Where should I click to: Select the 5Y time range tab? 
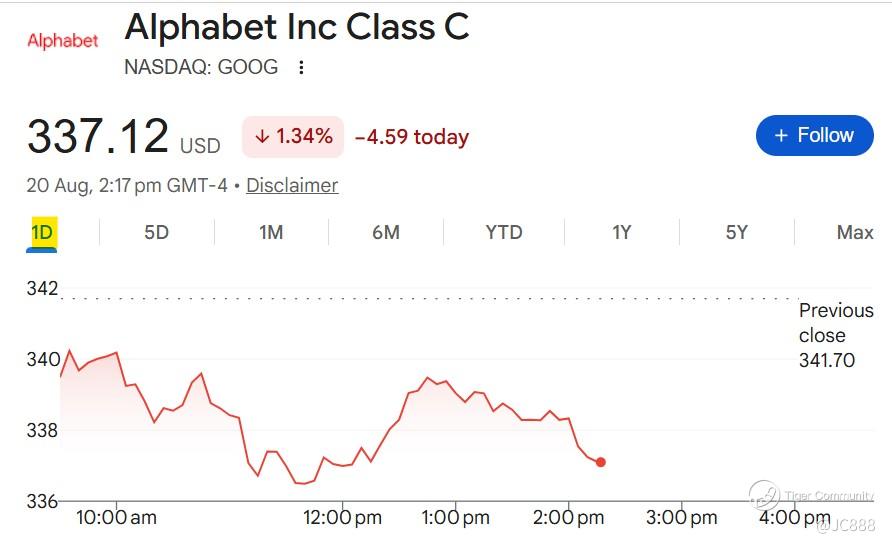(x=736, y=233)
